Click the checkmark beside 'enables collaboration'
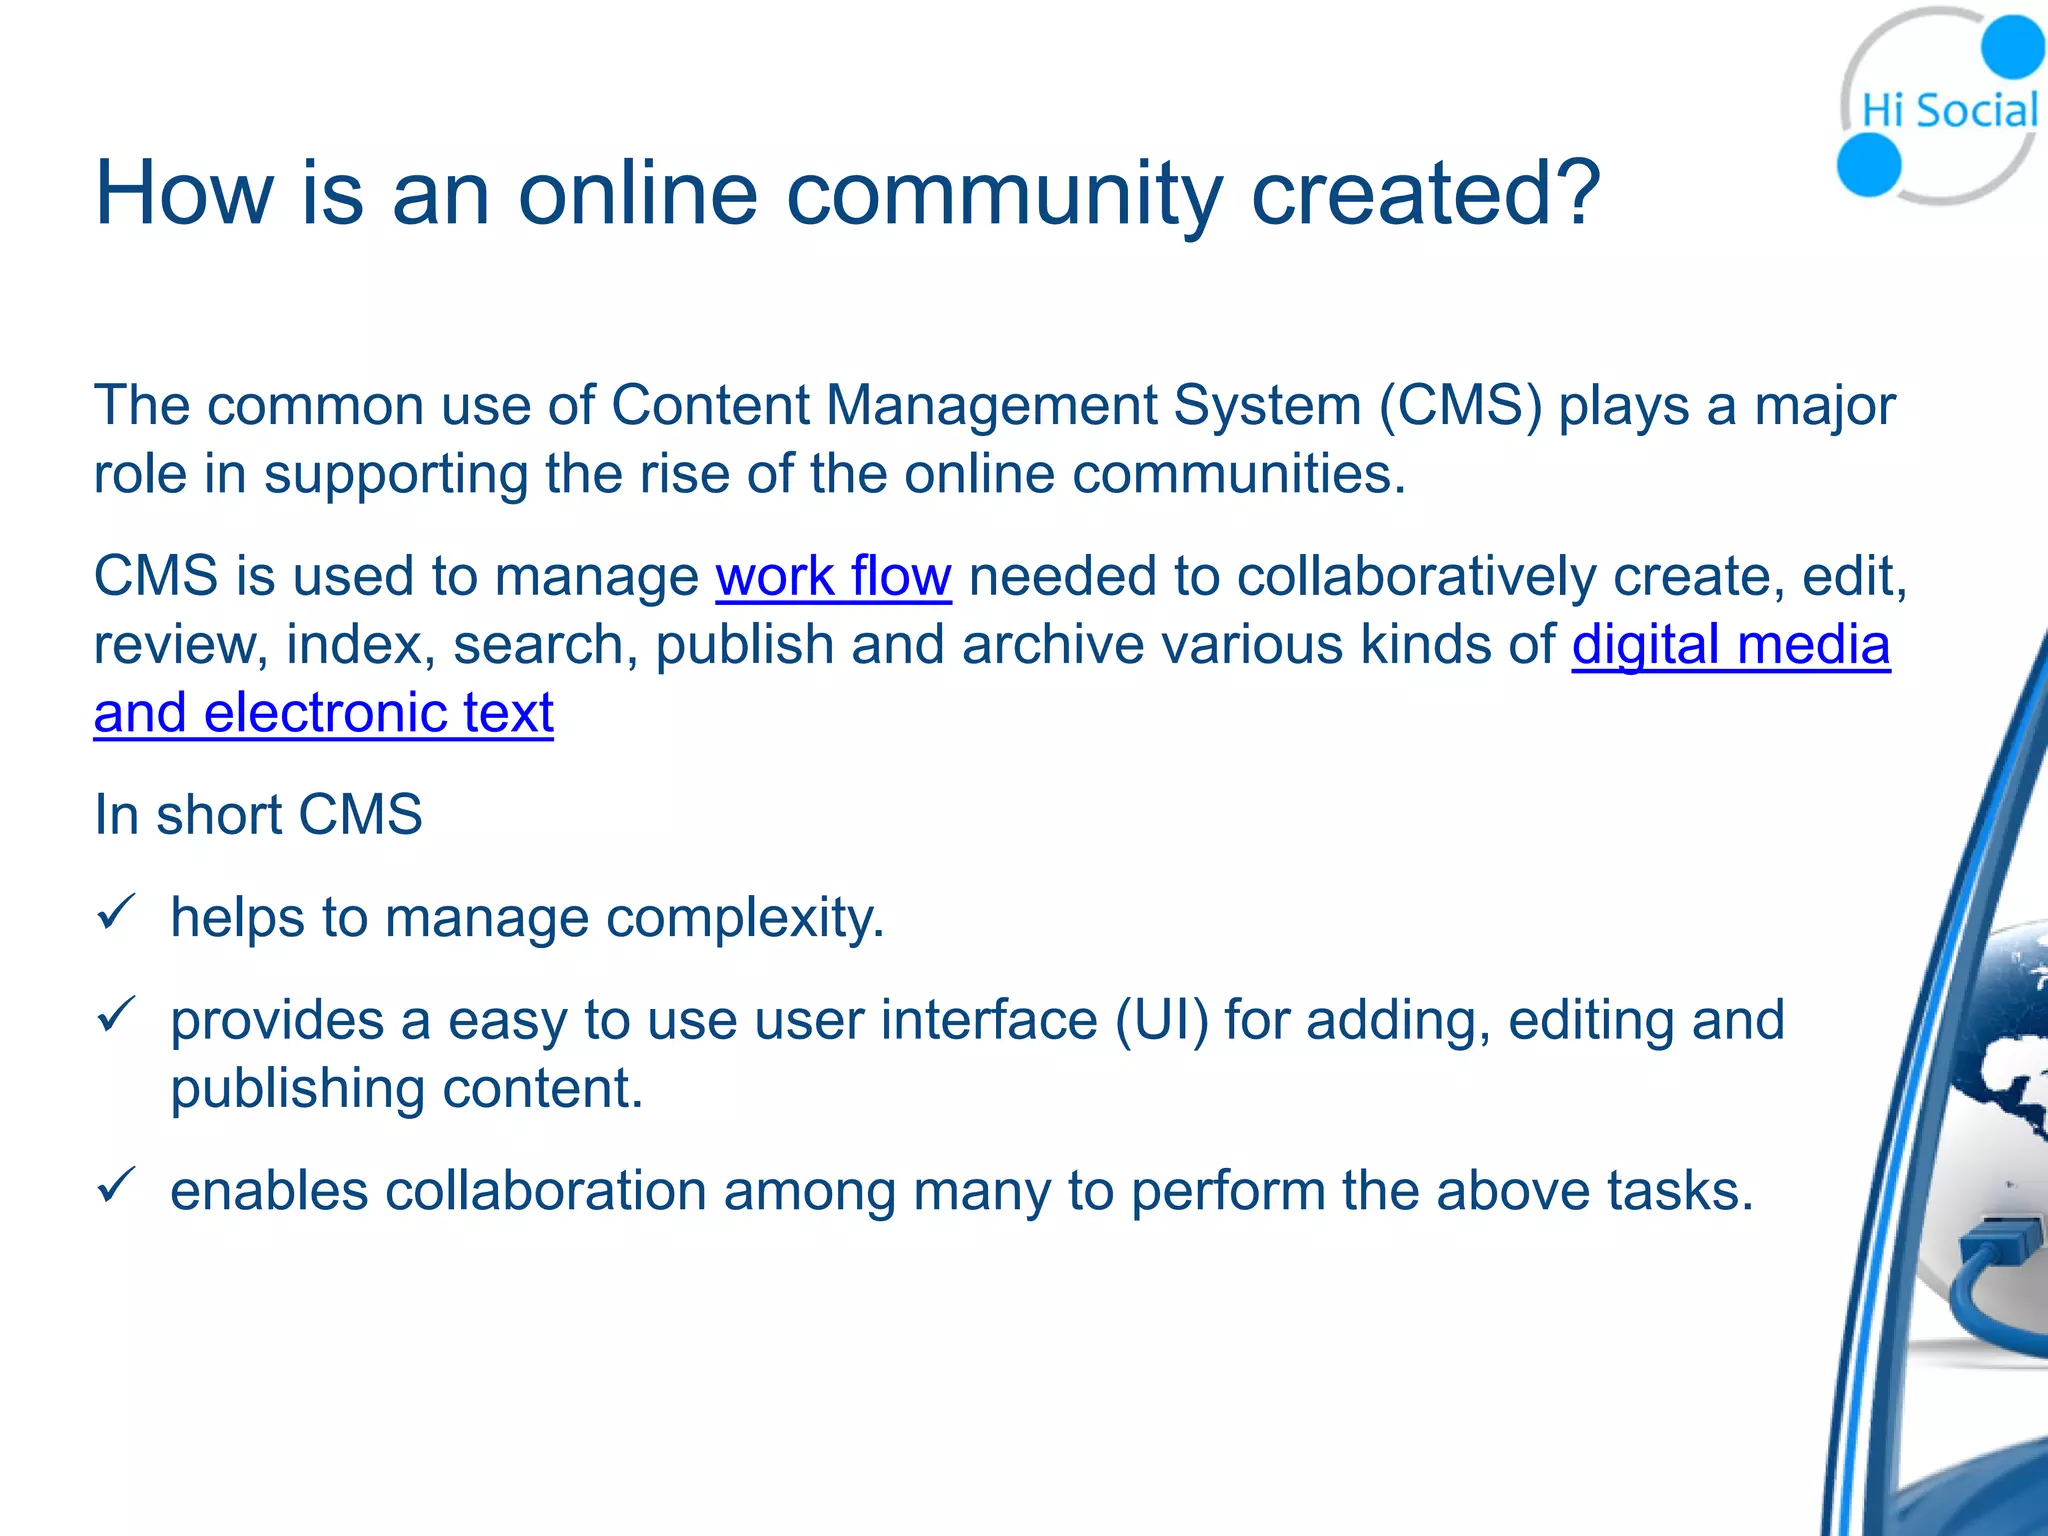This screenshot has width=2048, height=1536. (x=115, y=1186)
